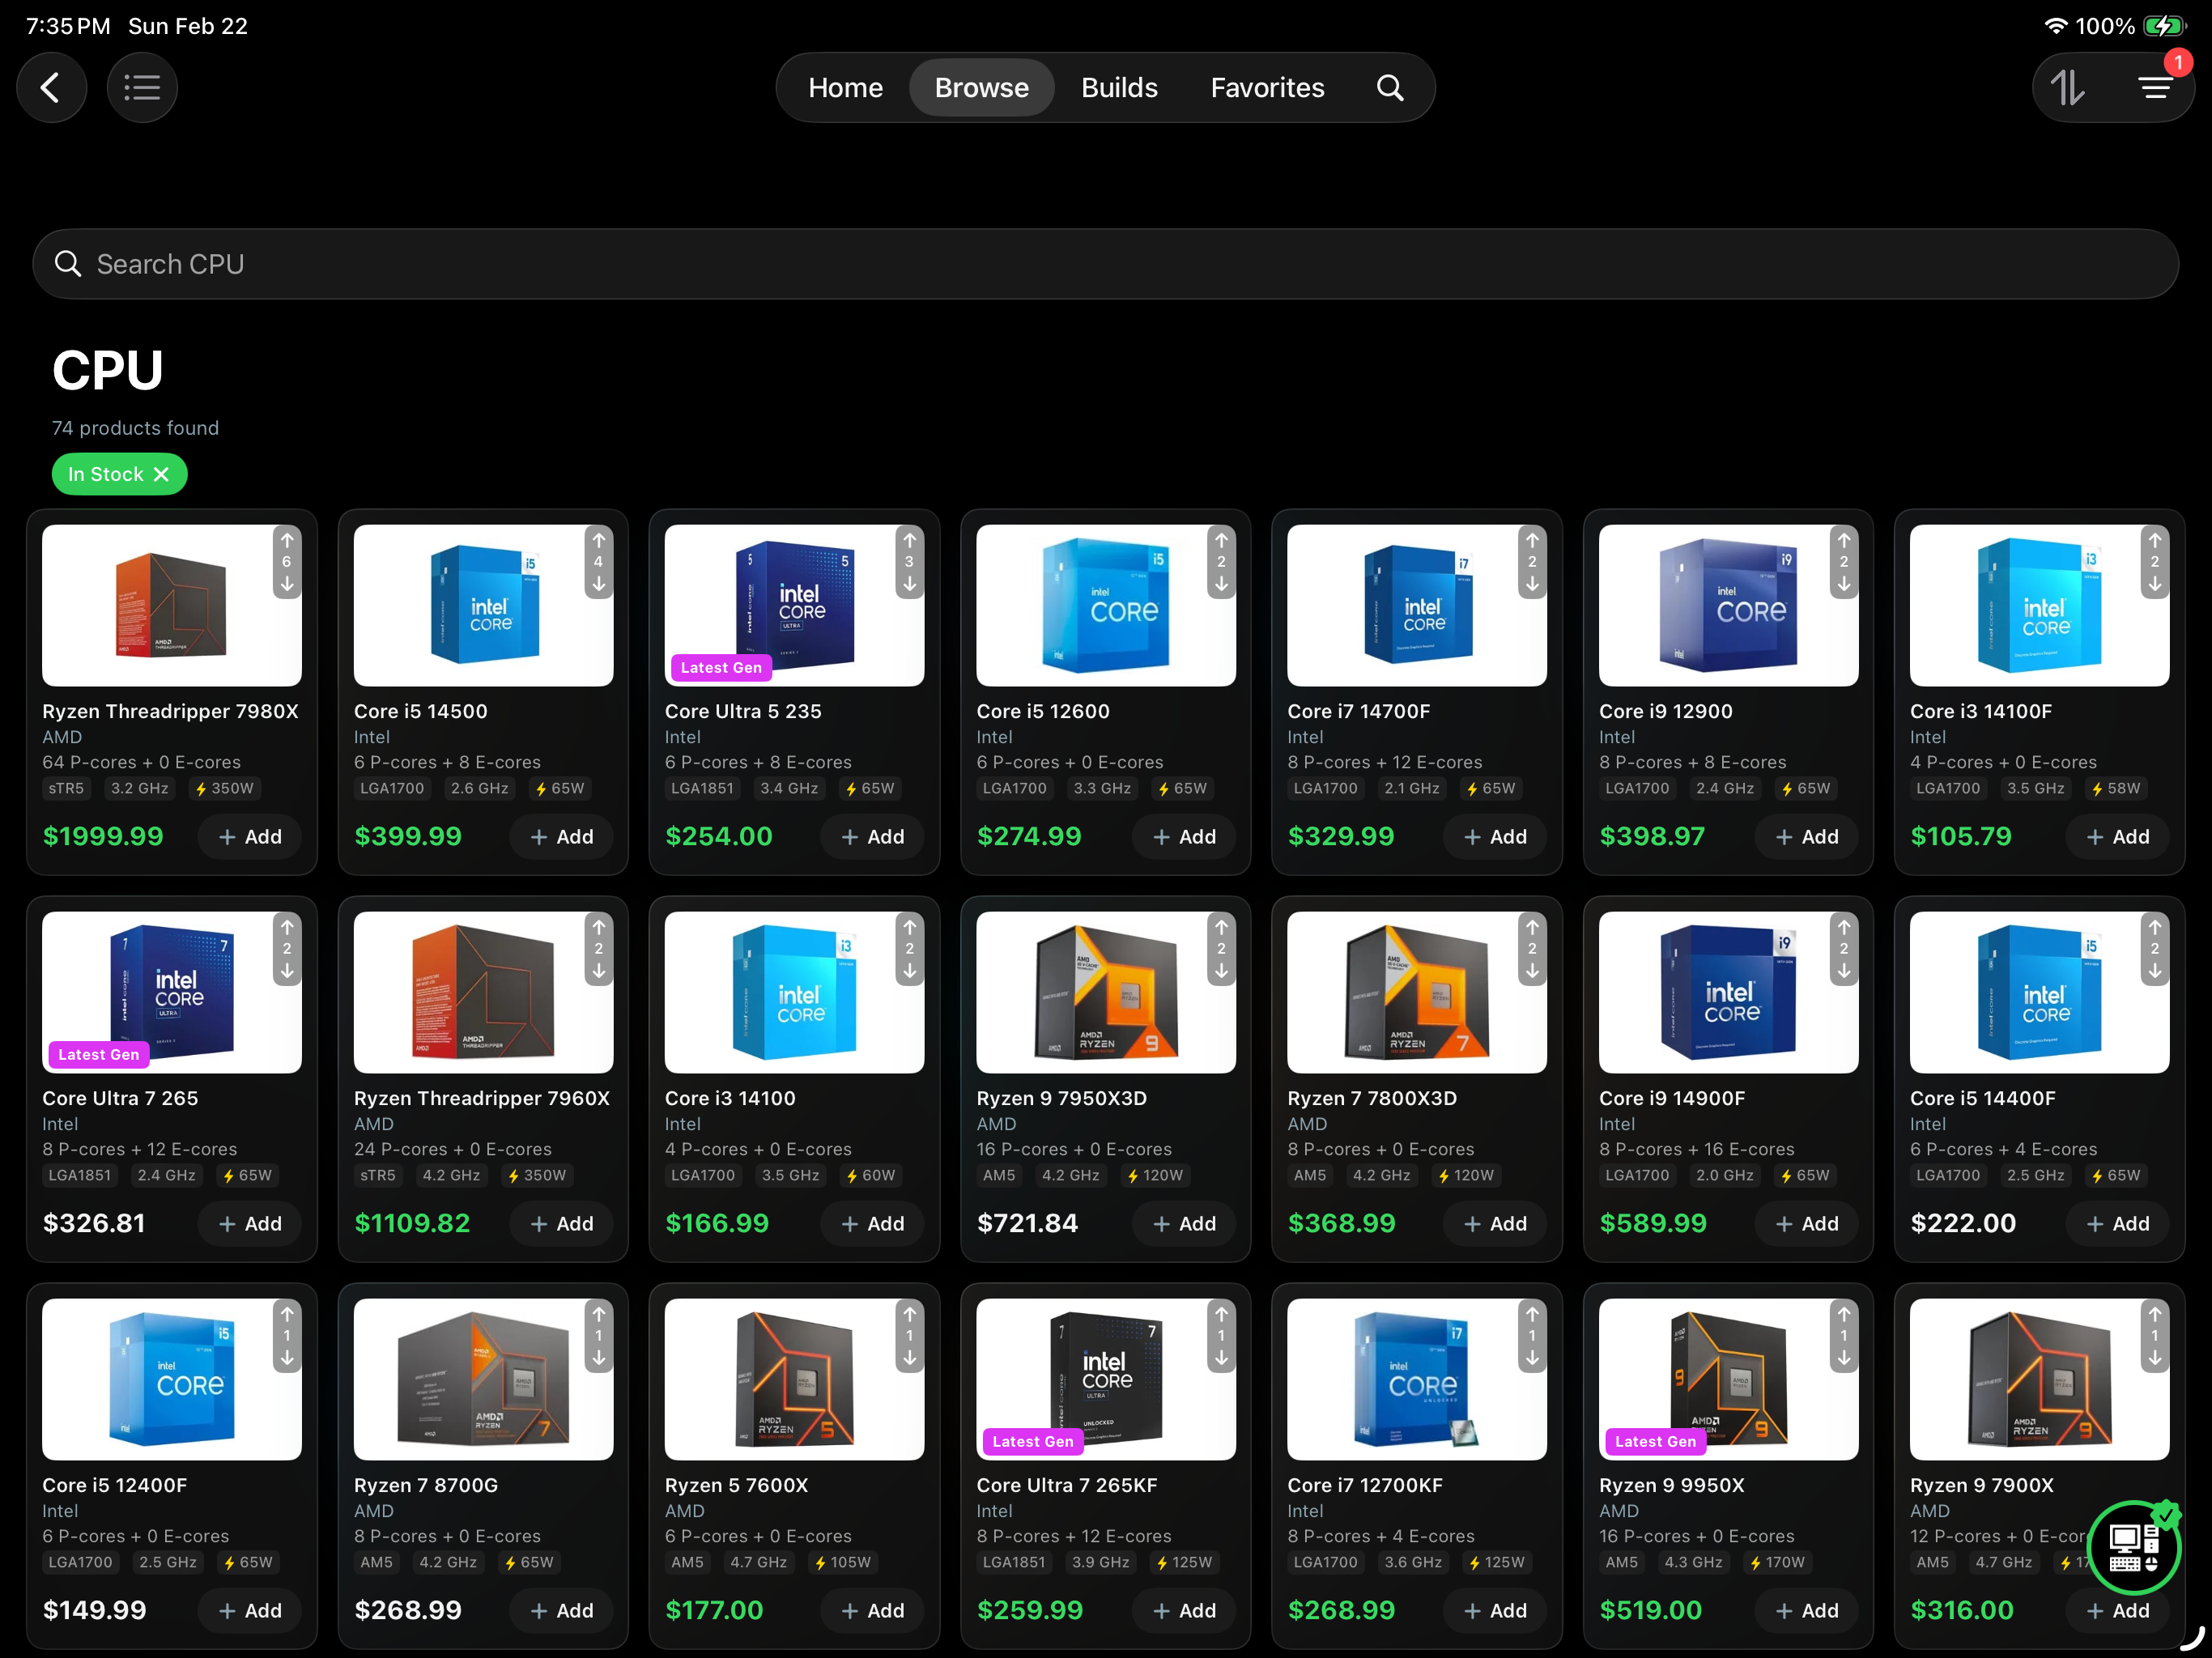
Task: Click the sTR5 socket tag on Threadripper 7980X
Action: point(66,789)
